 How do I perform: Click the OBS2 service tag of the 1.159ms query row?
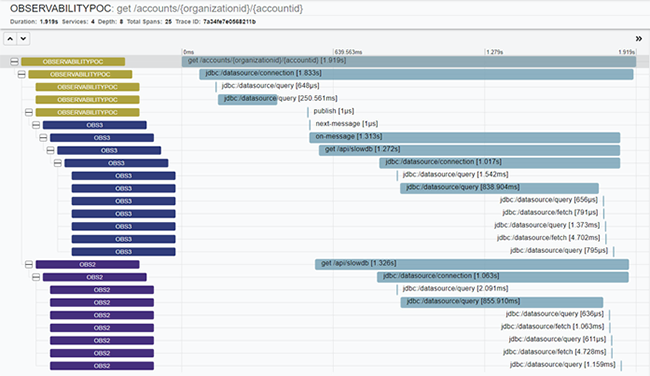(x=102, y=366)
